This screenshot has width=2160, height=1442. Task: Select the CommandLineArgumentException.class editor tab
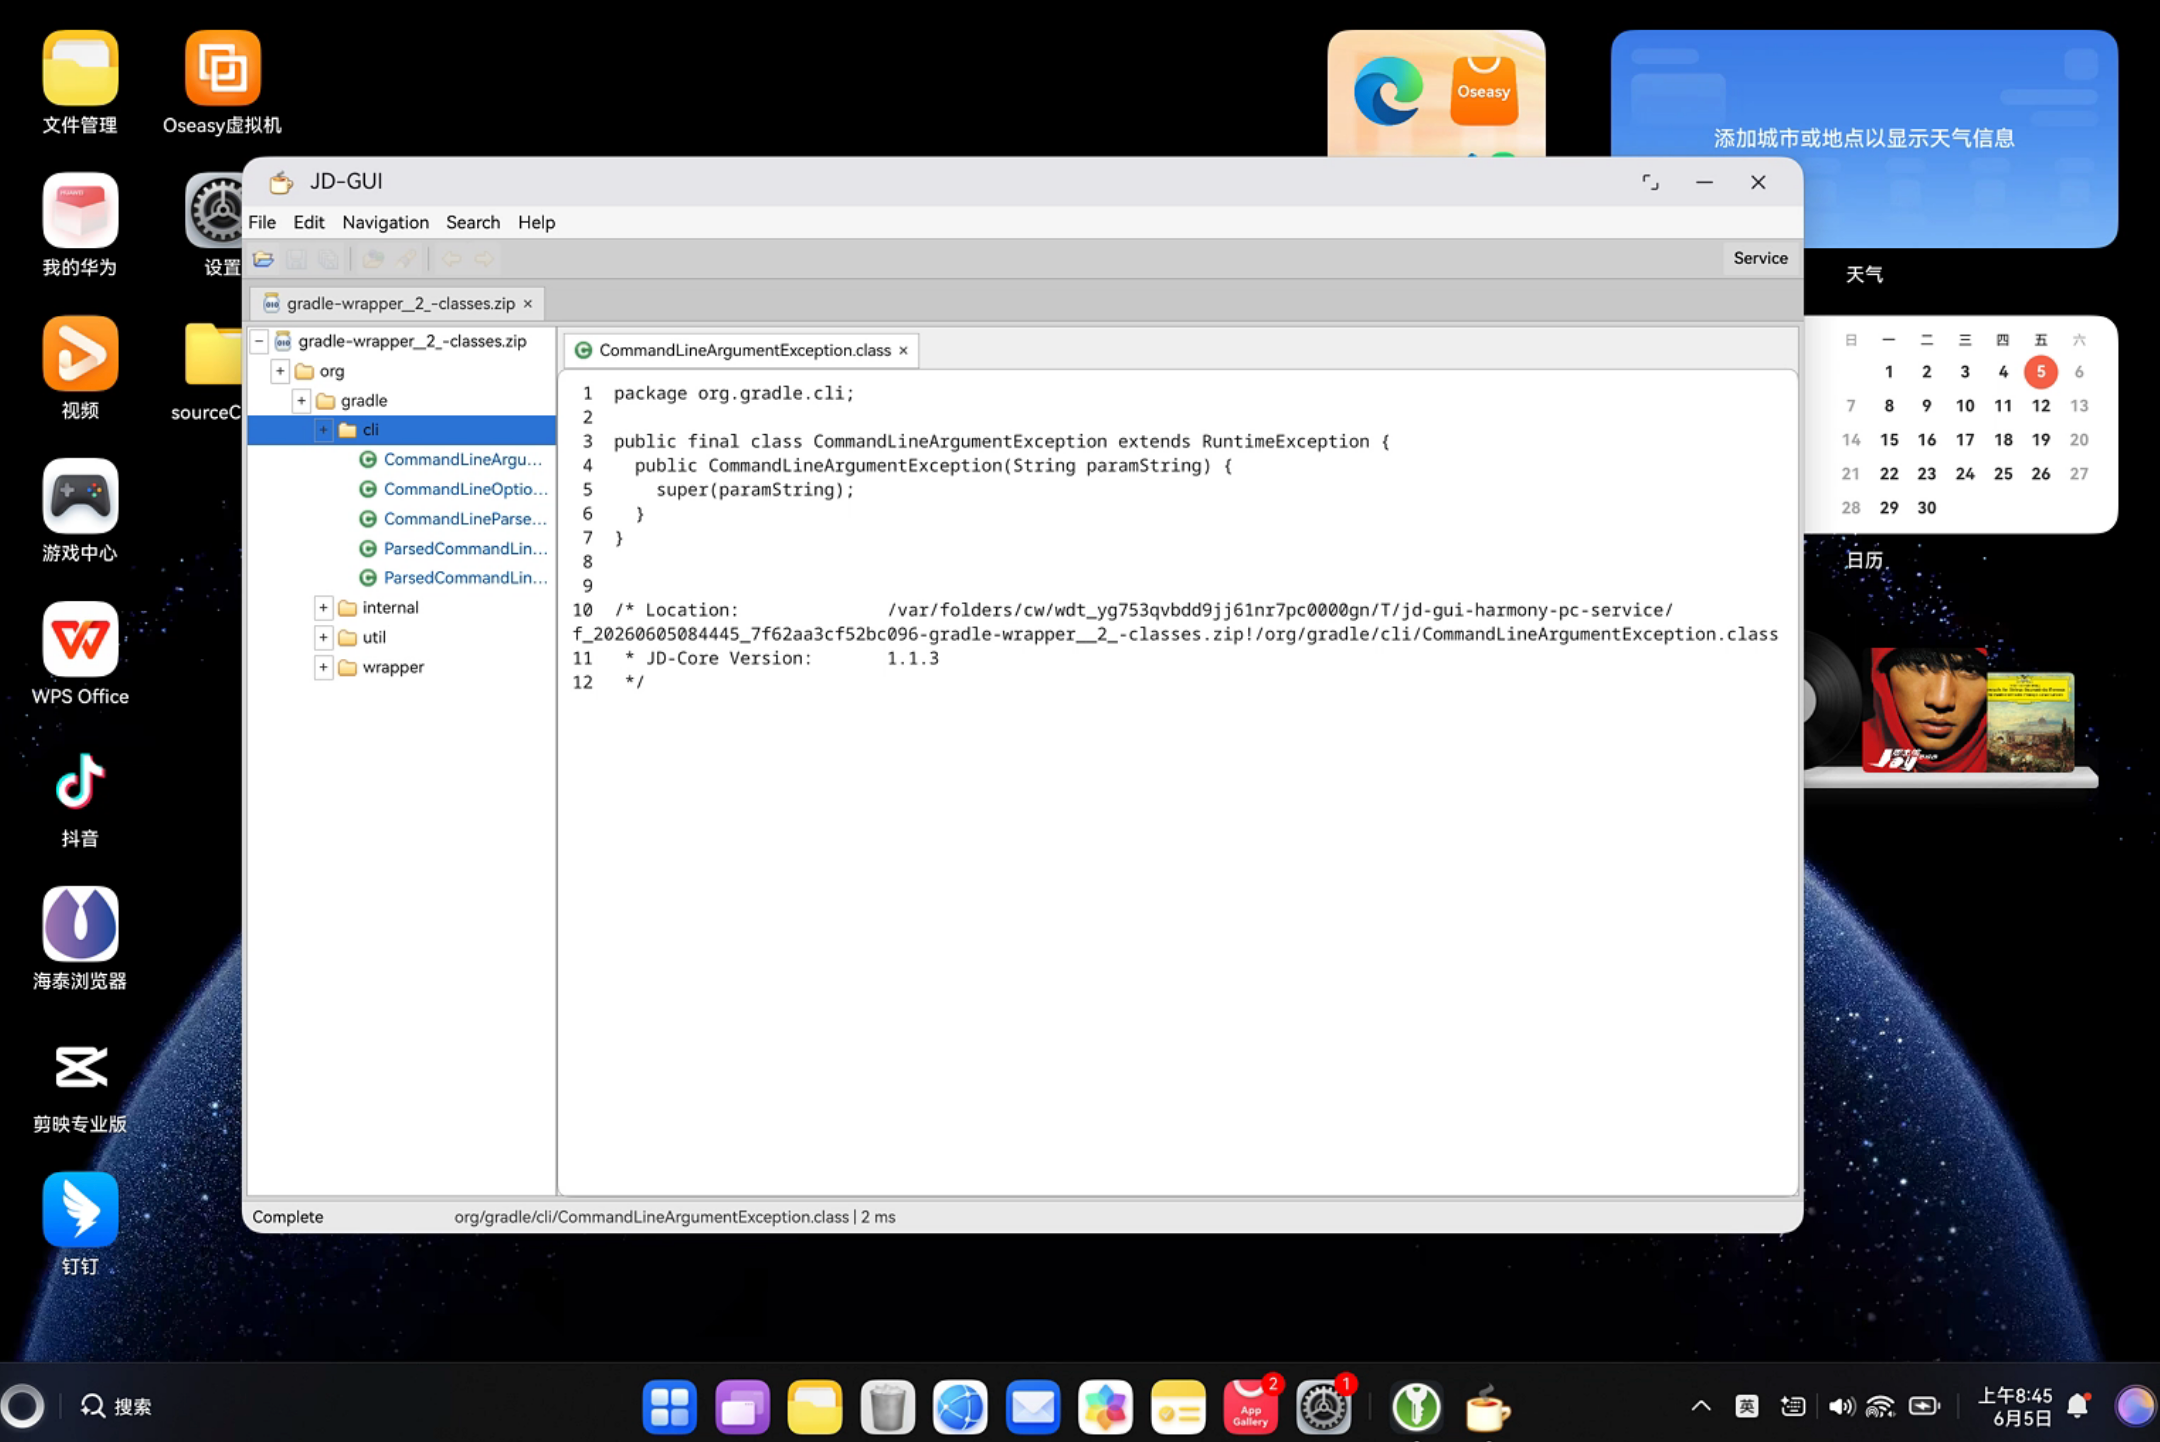(x=741, y=350)
